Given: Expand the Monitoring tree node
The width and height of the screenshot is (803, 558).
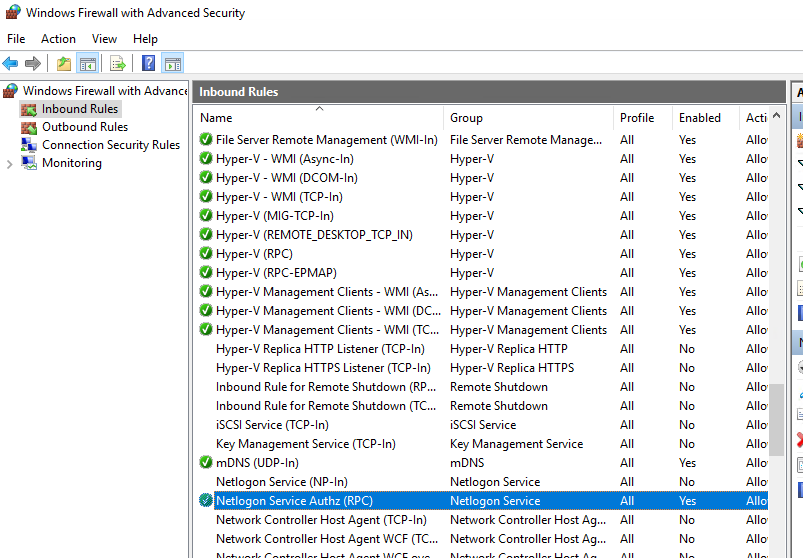Looking at the screenshot, I should (x=9, y=164).
